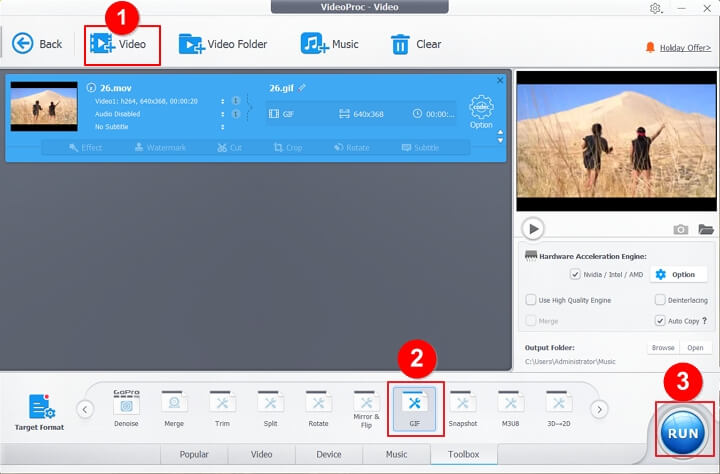
Task: Add a Music file
Action: click(330, 44)
